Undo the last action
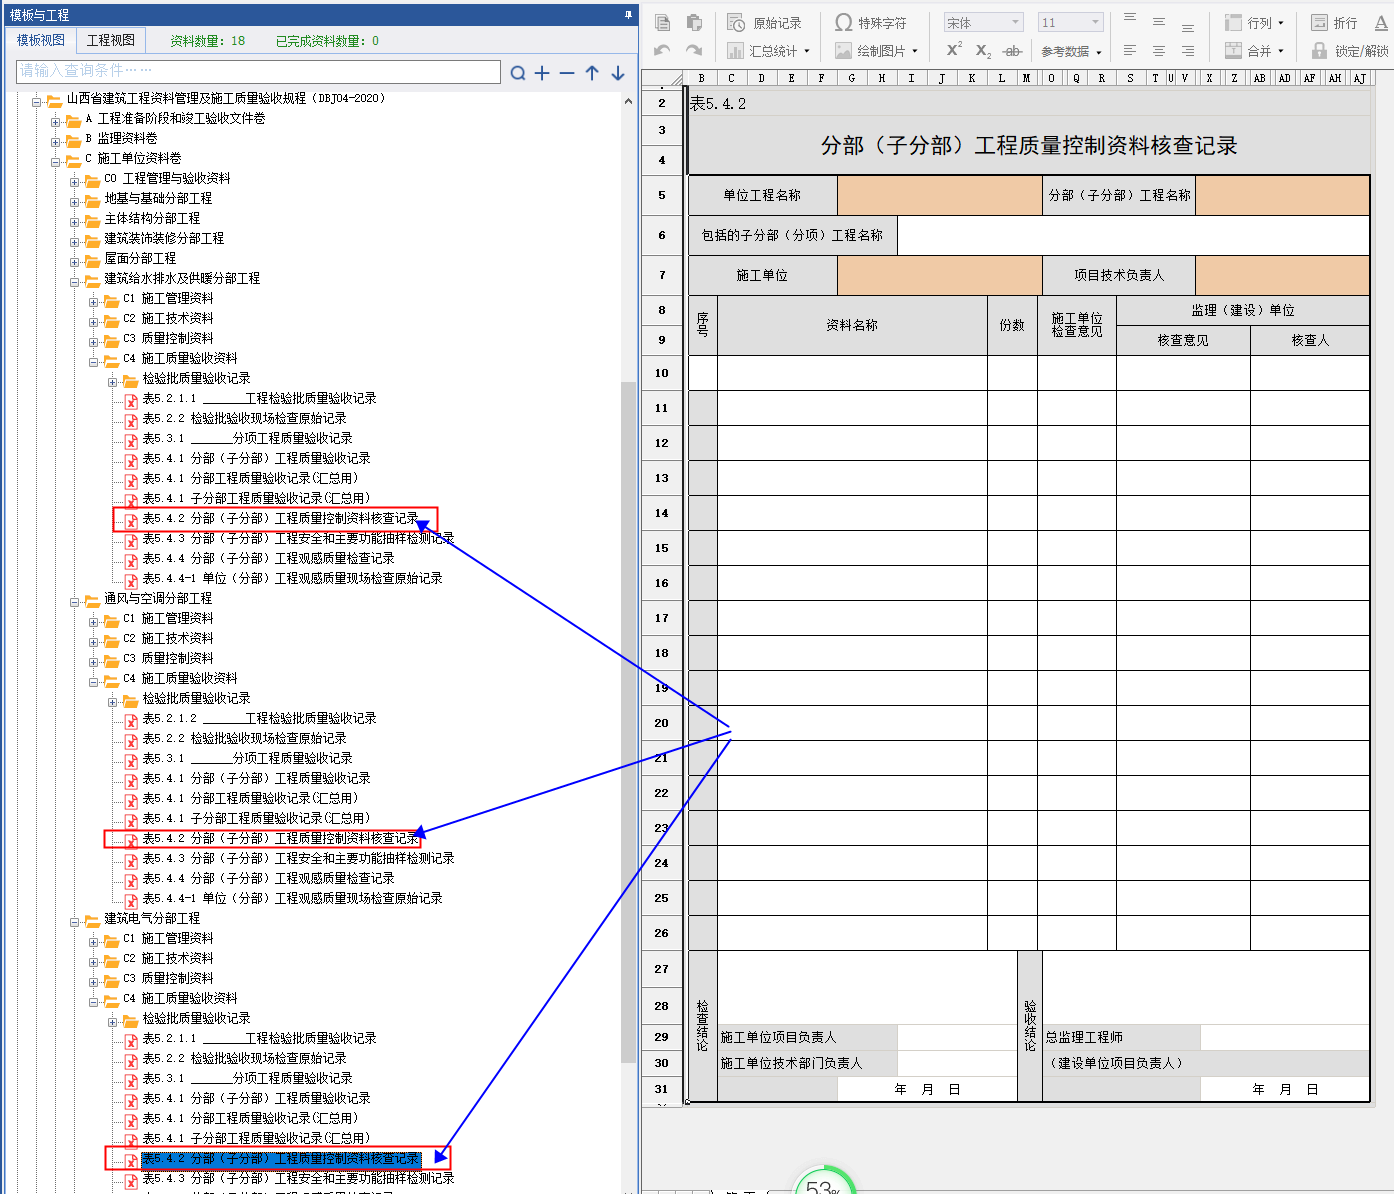 662,50
